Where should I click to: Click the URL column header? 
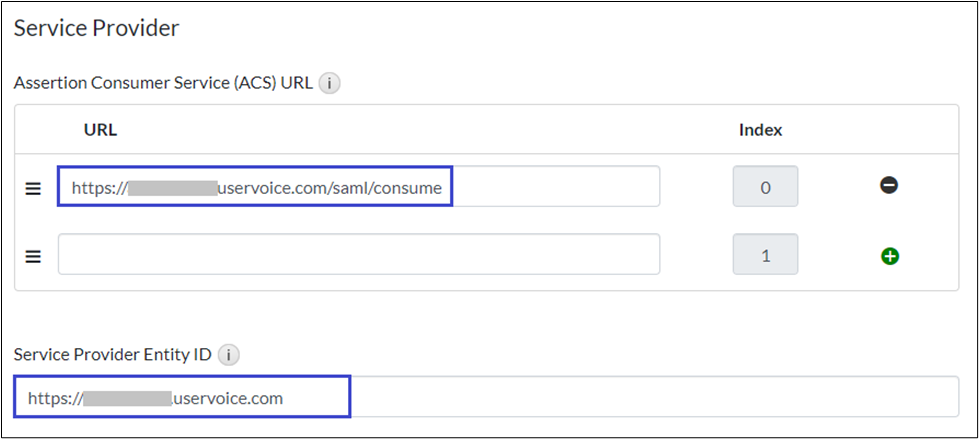point(101,130)
